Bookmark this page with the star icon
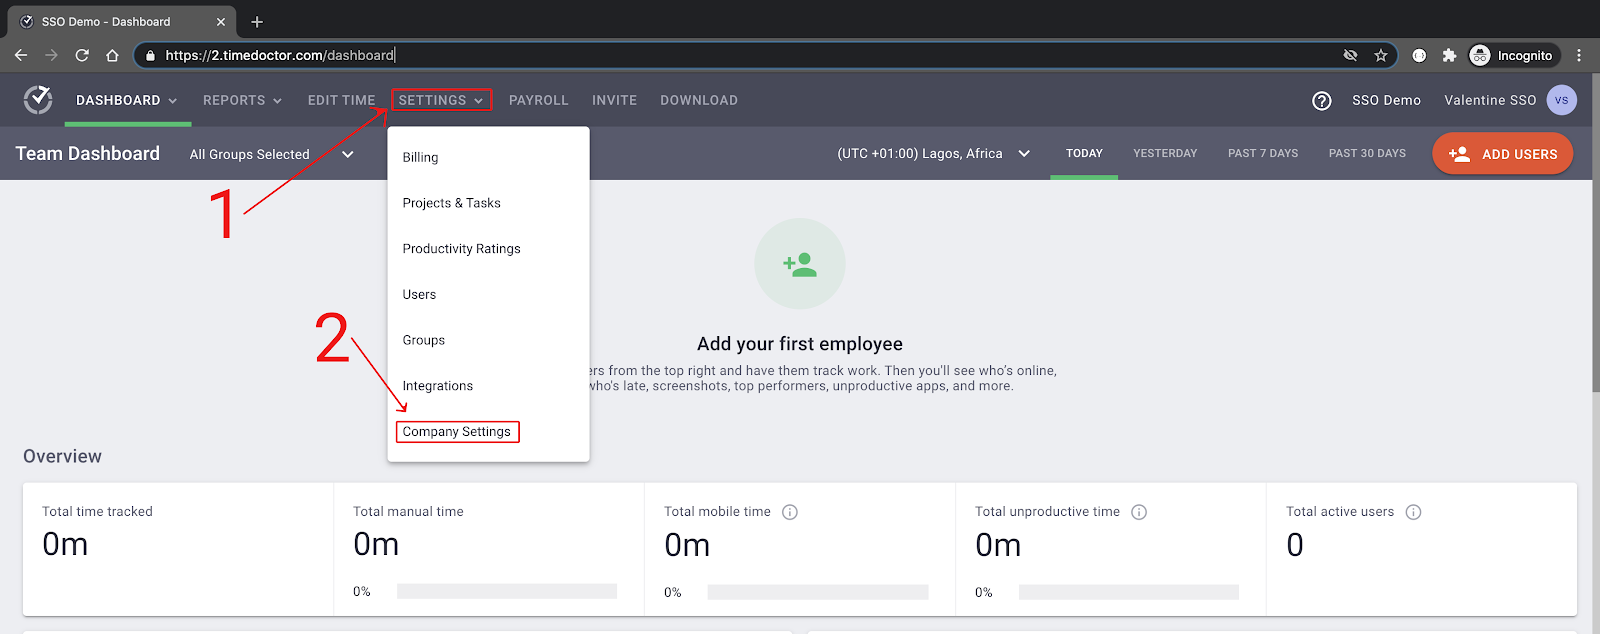The image size is (1600, 634). tap(1381, 55)
